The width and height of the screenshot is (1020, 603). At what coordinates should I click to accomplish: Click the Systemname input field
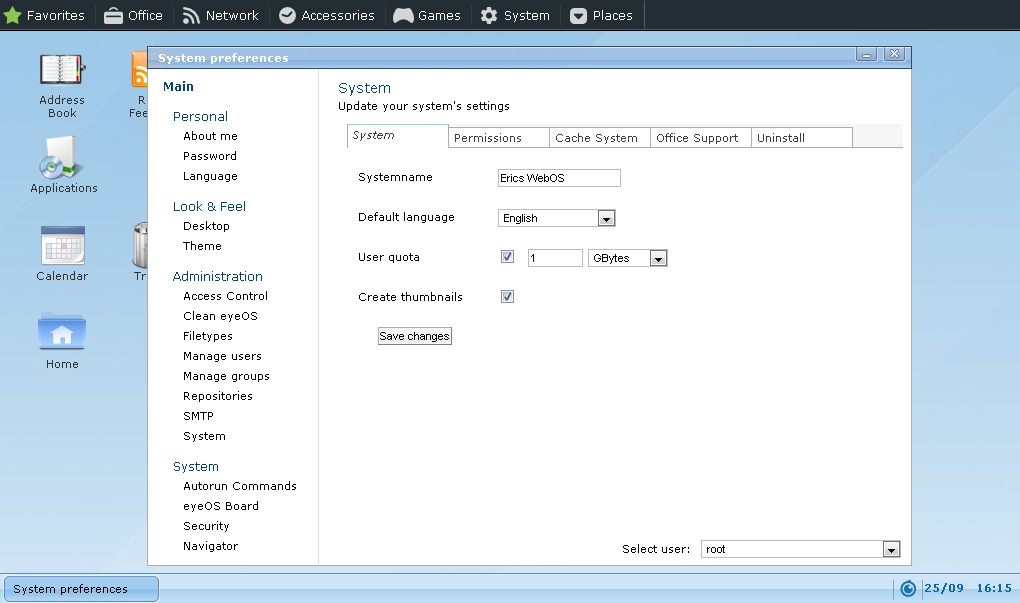[x=559, y=178]
